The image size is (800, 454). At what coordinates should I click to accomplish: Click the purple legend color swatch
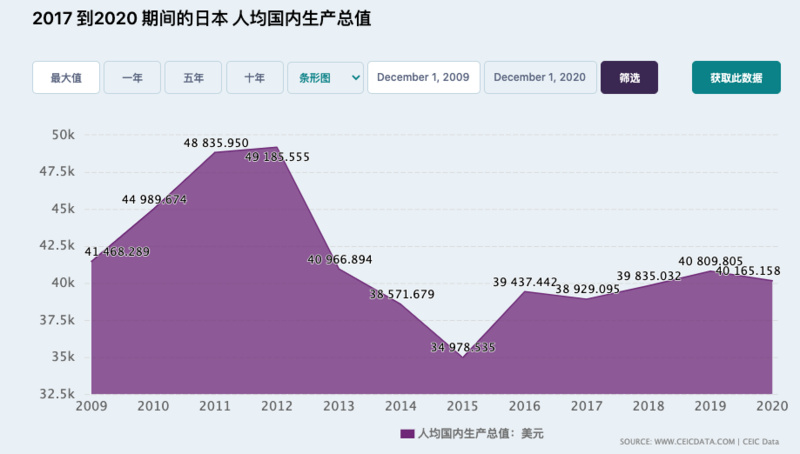coord(407,433)
